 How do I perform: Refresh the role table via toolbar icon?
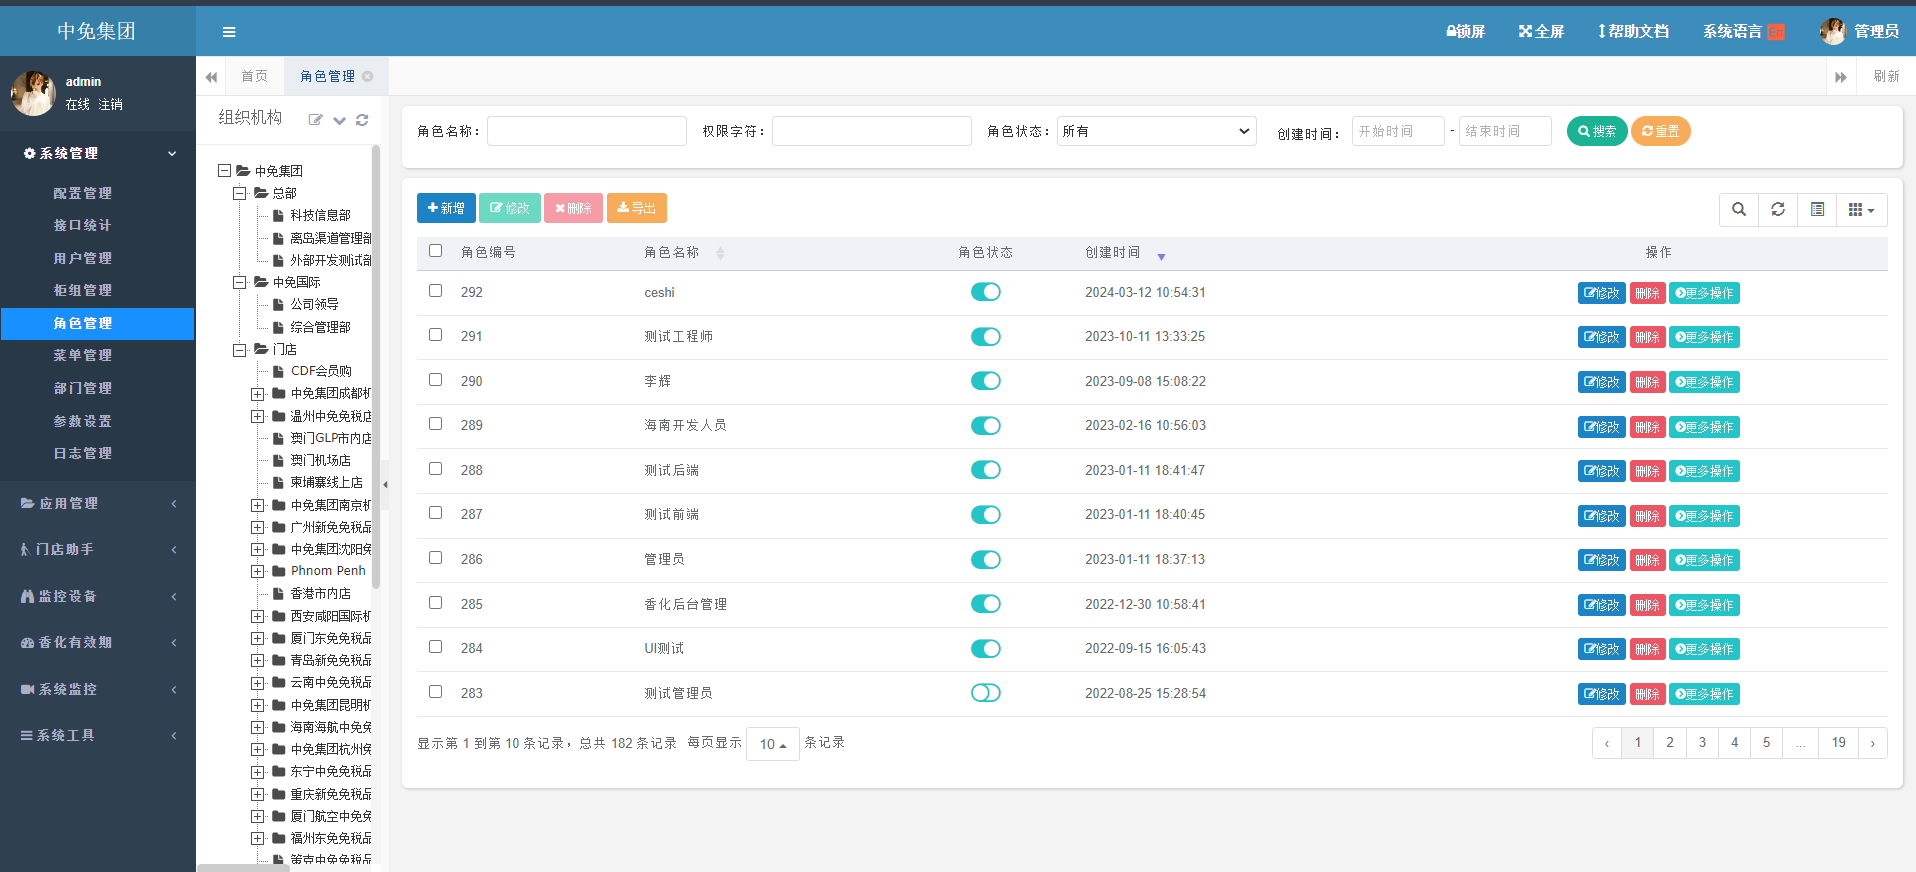tap(1778, 209)
